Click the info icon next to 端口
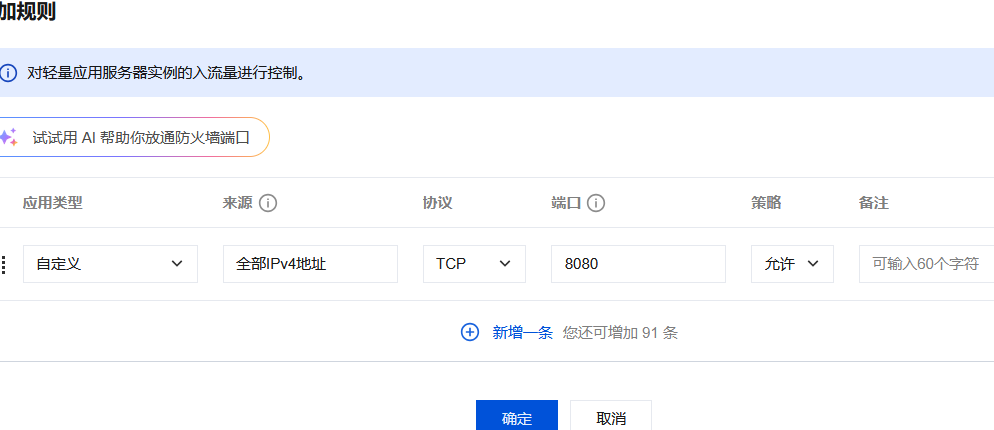This screenshot has width=994, height=430. click(596, 203)
